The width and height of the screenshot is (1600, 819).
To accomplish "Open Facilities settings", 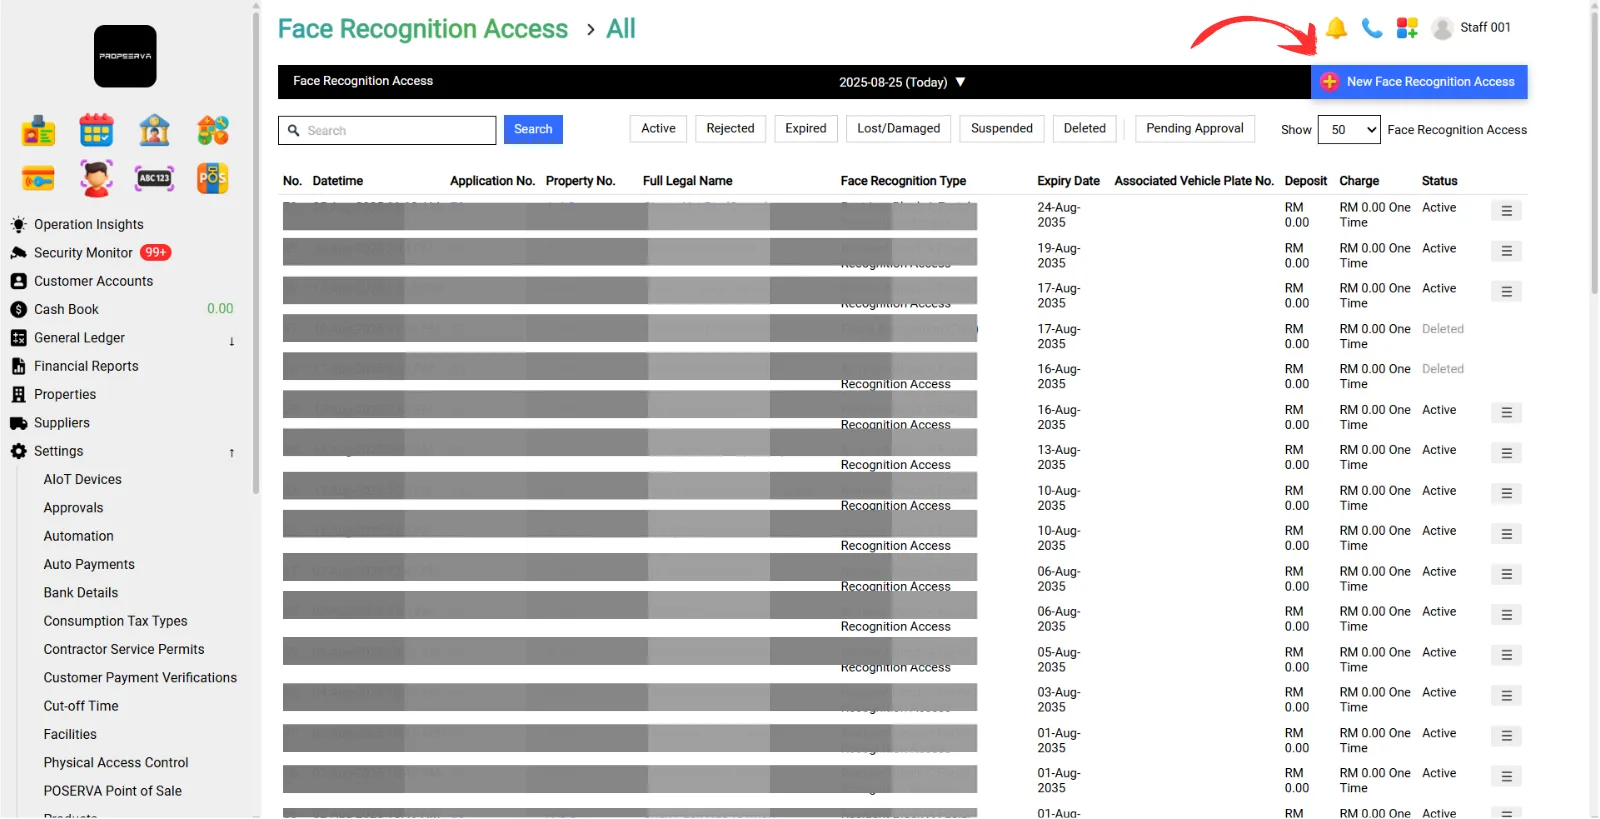I will click(70, 735).
